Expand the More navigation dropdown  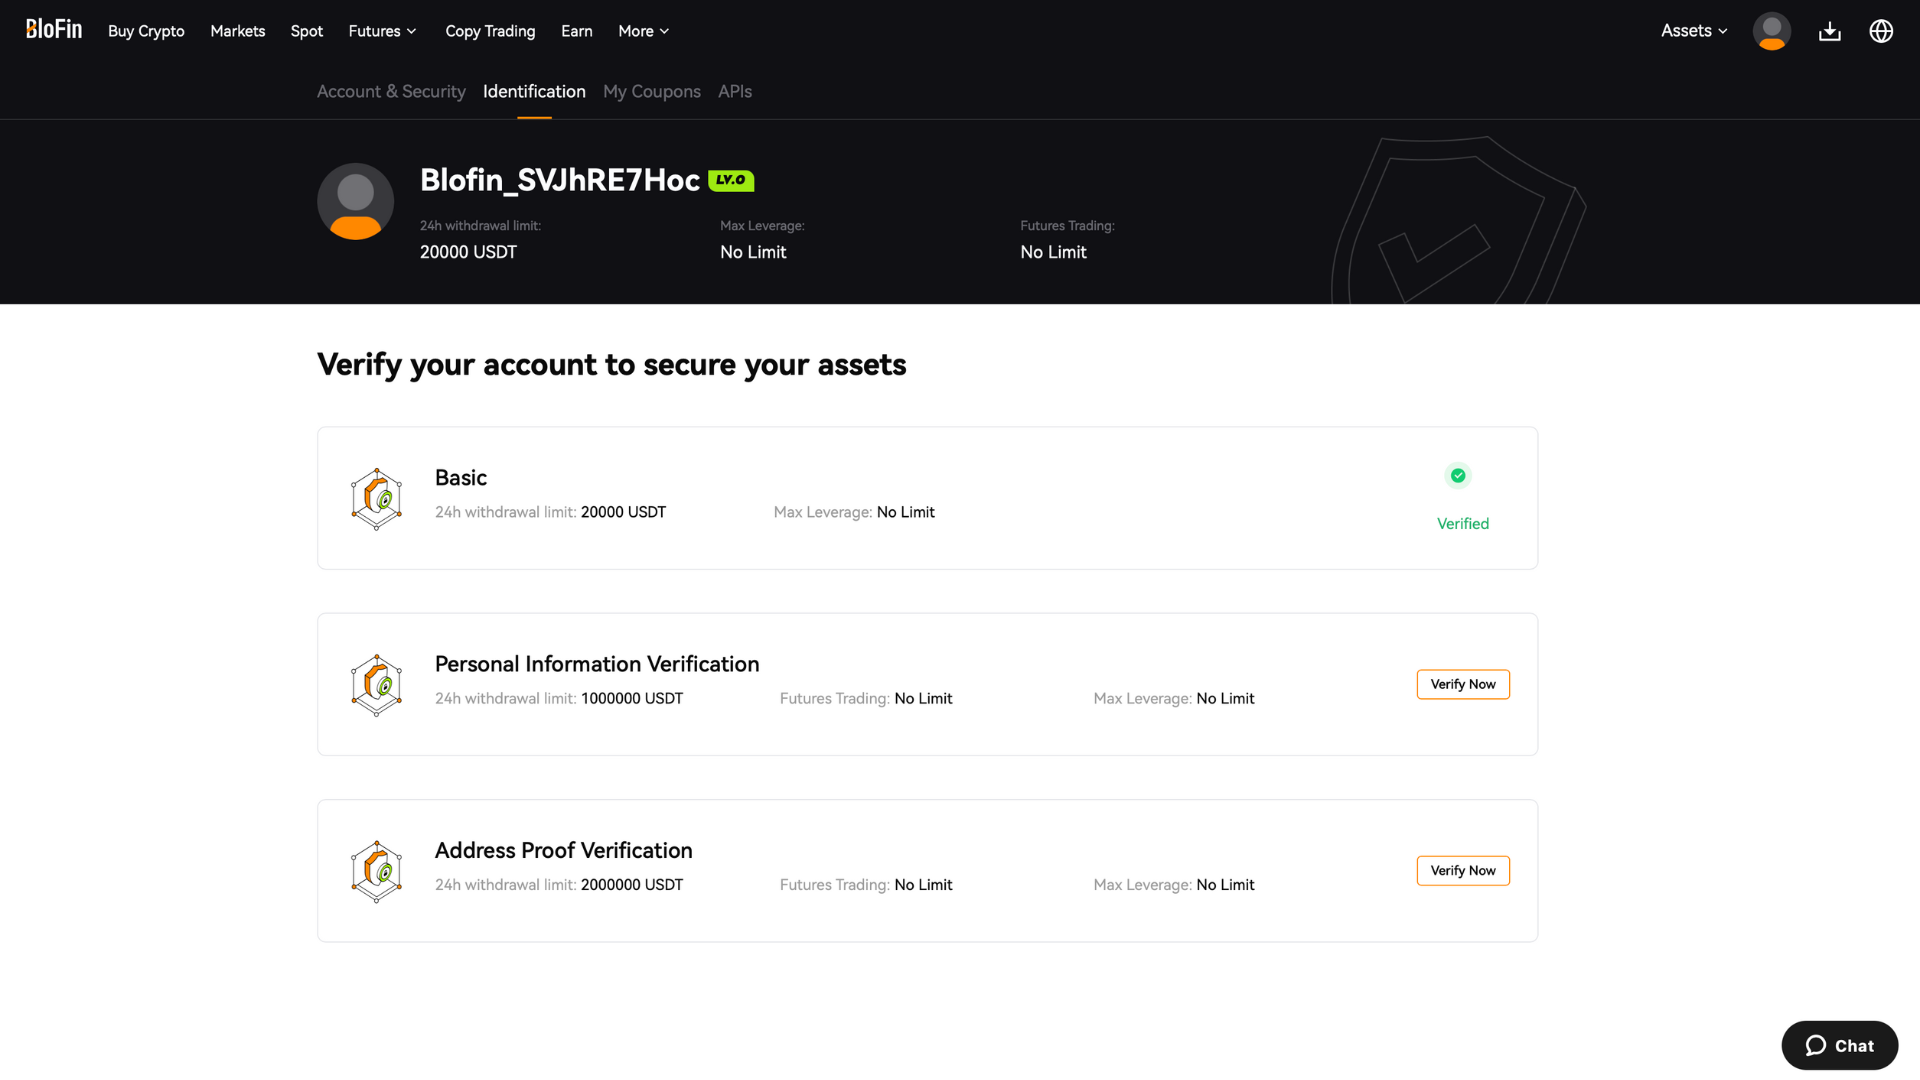tap(644, 29)
